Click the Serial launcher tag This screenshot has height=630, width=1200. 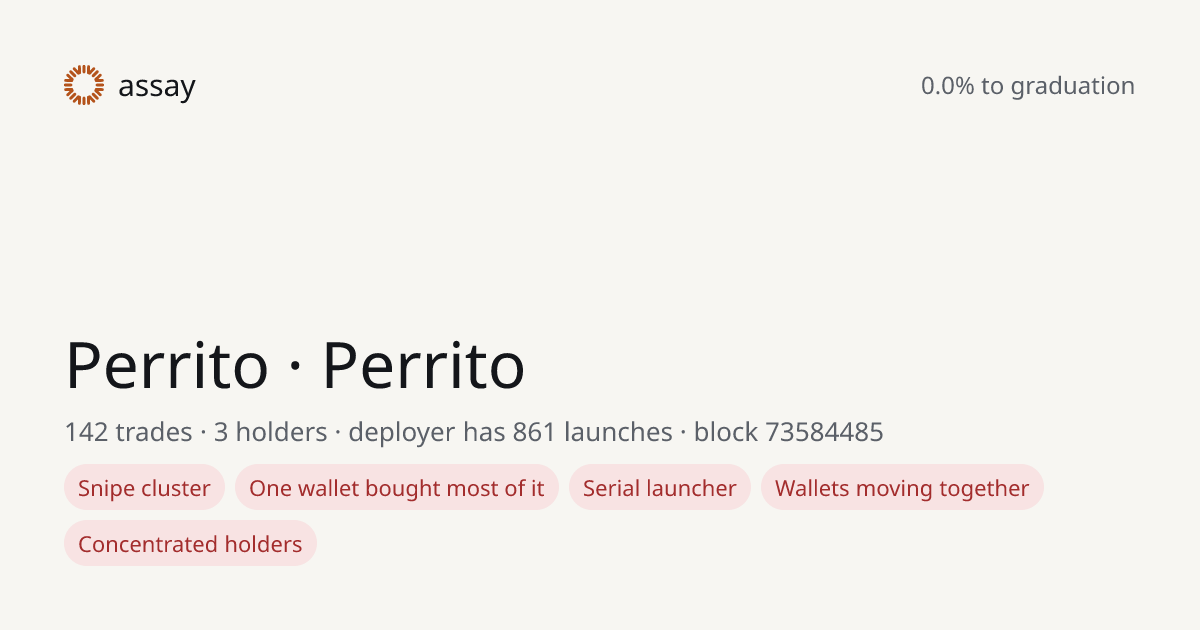(660, 488)
